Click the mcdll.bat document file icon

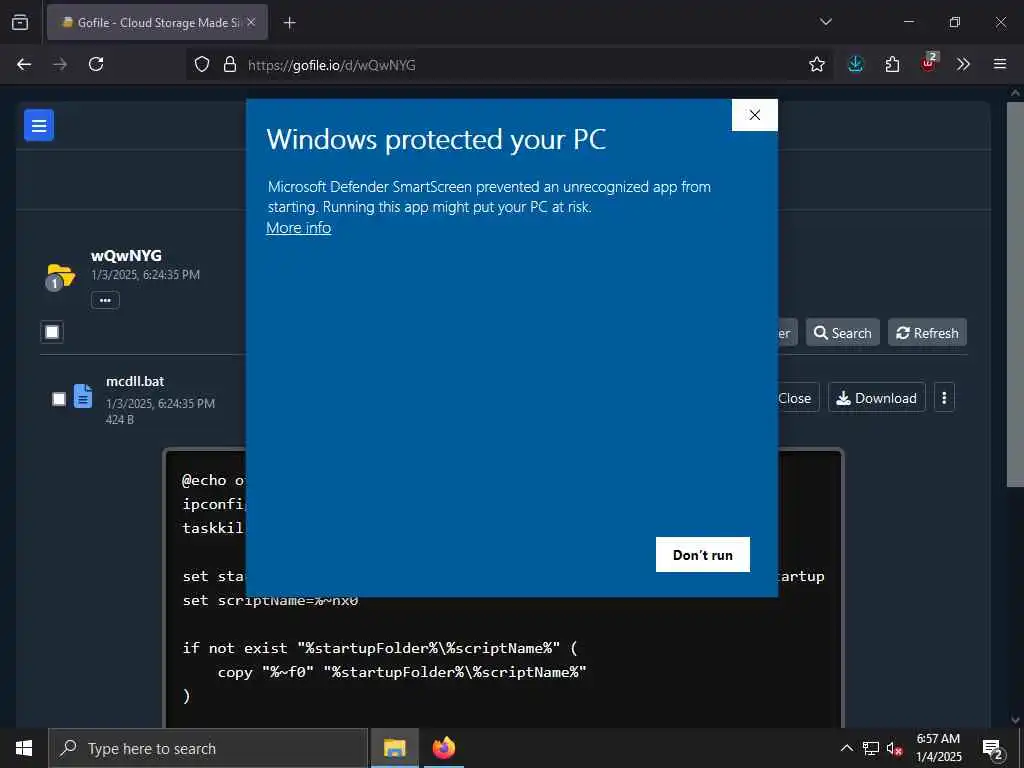(x=83, y=396)
